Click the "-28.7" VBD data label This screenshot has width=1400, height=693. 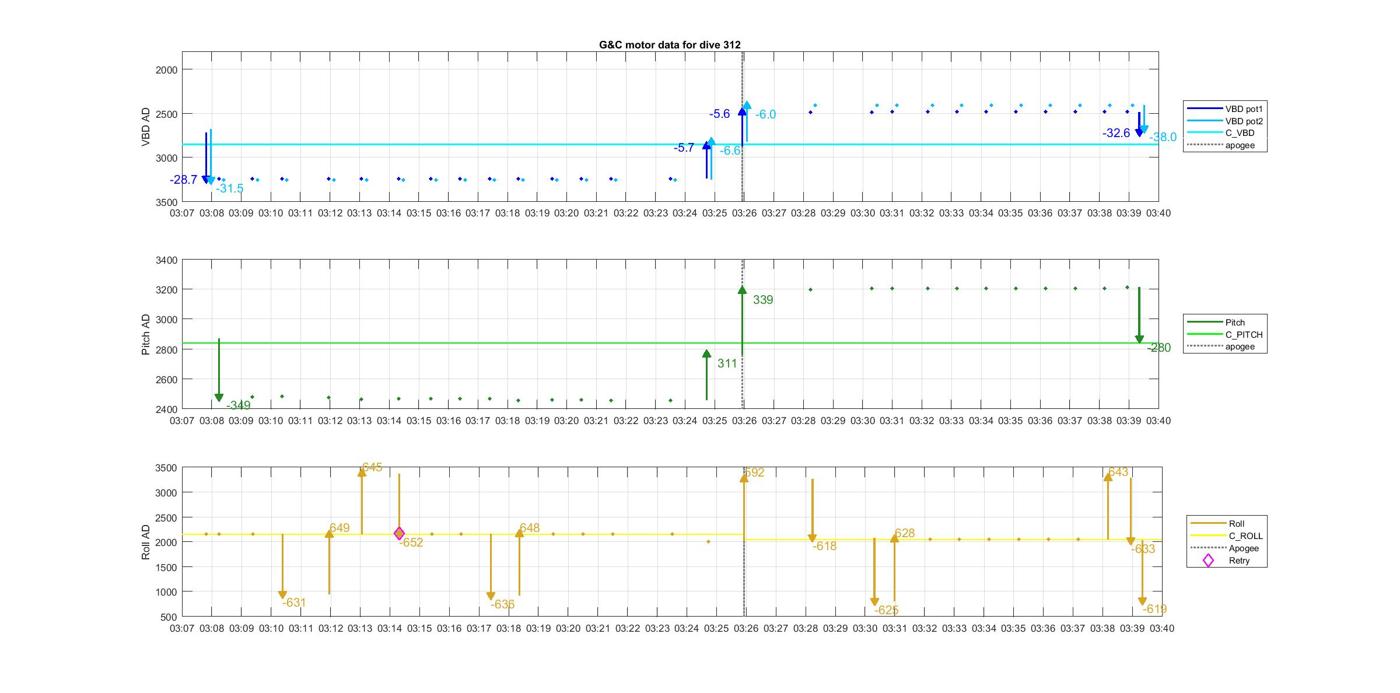(x=184, y=180)
